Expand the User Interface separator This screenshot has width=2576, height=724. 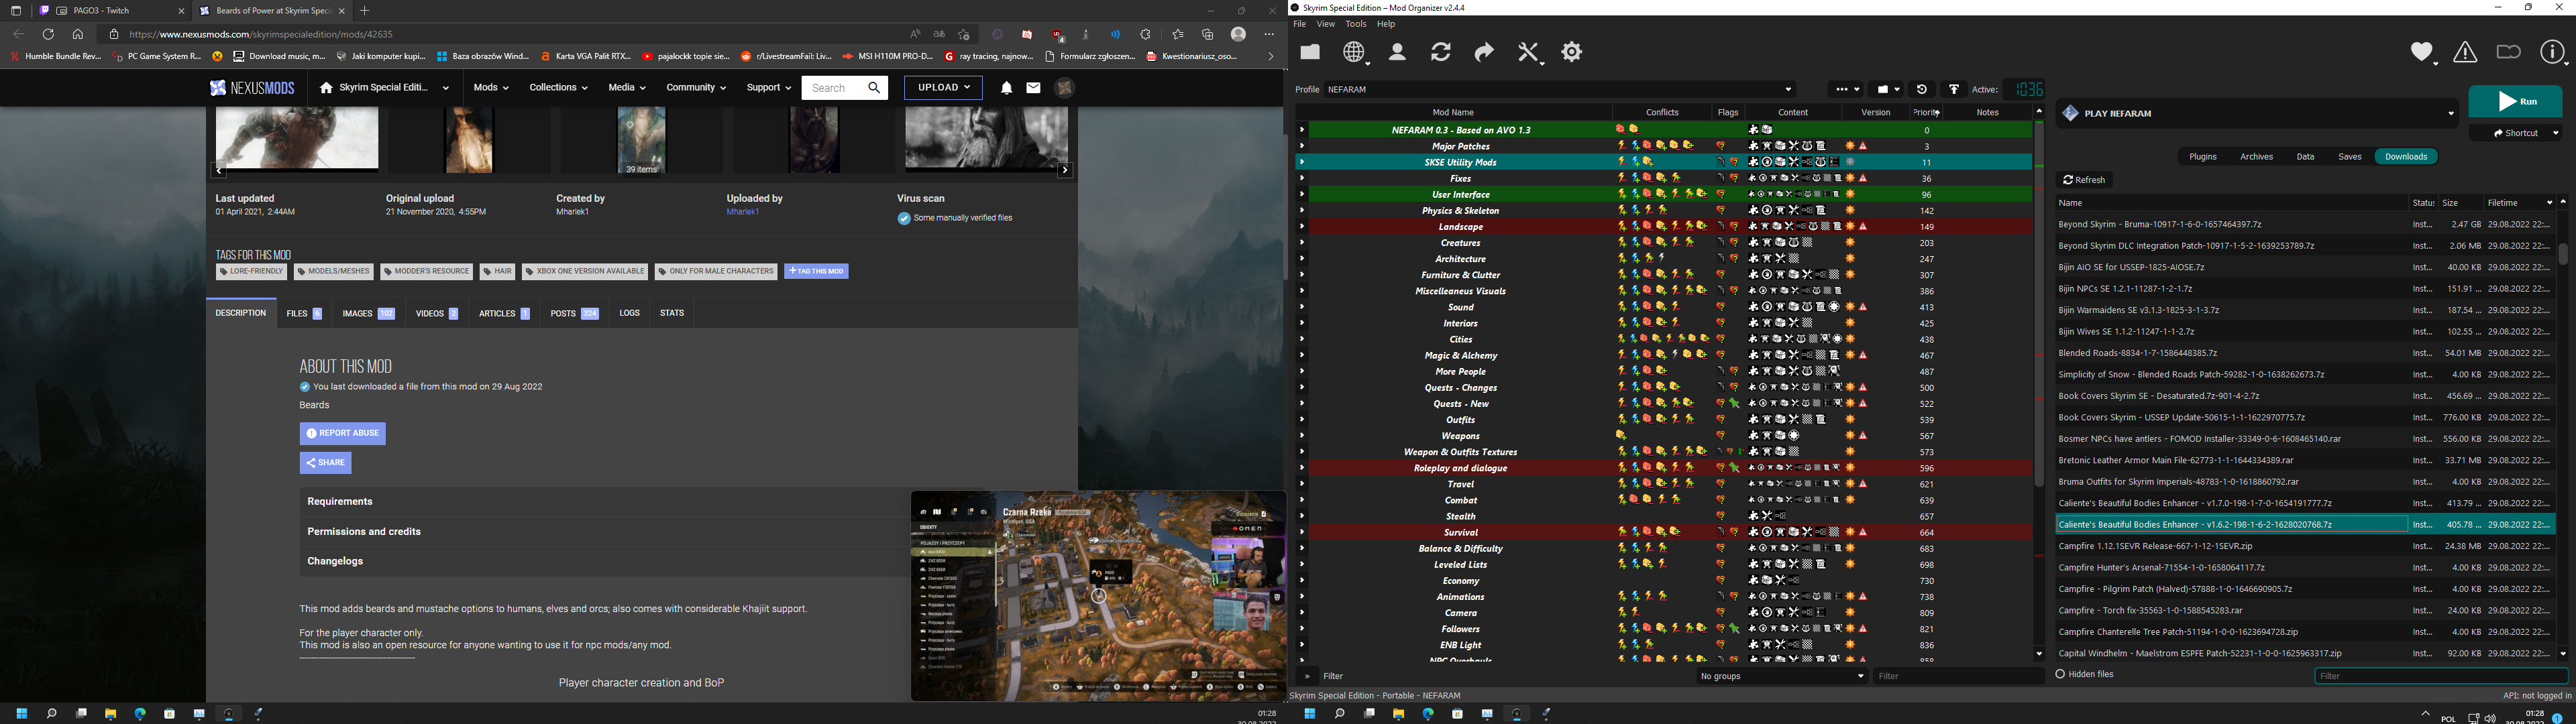click(1302, 194)
